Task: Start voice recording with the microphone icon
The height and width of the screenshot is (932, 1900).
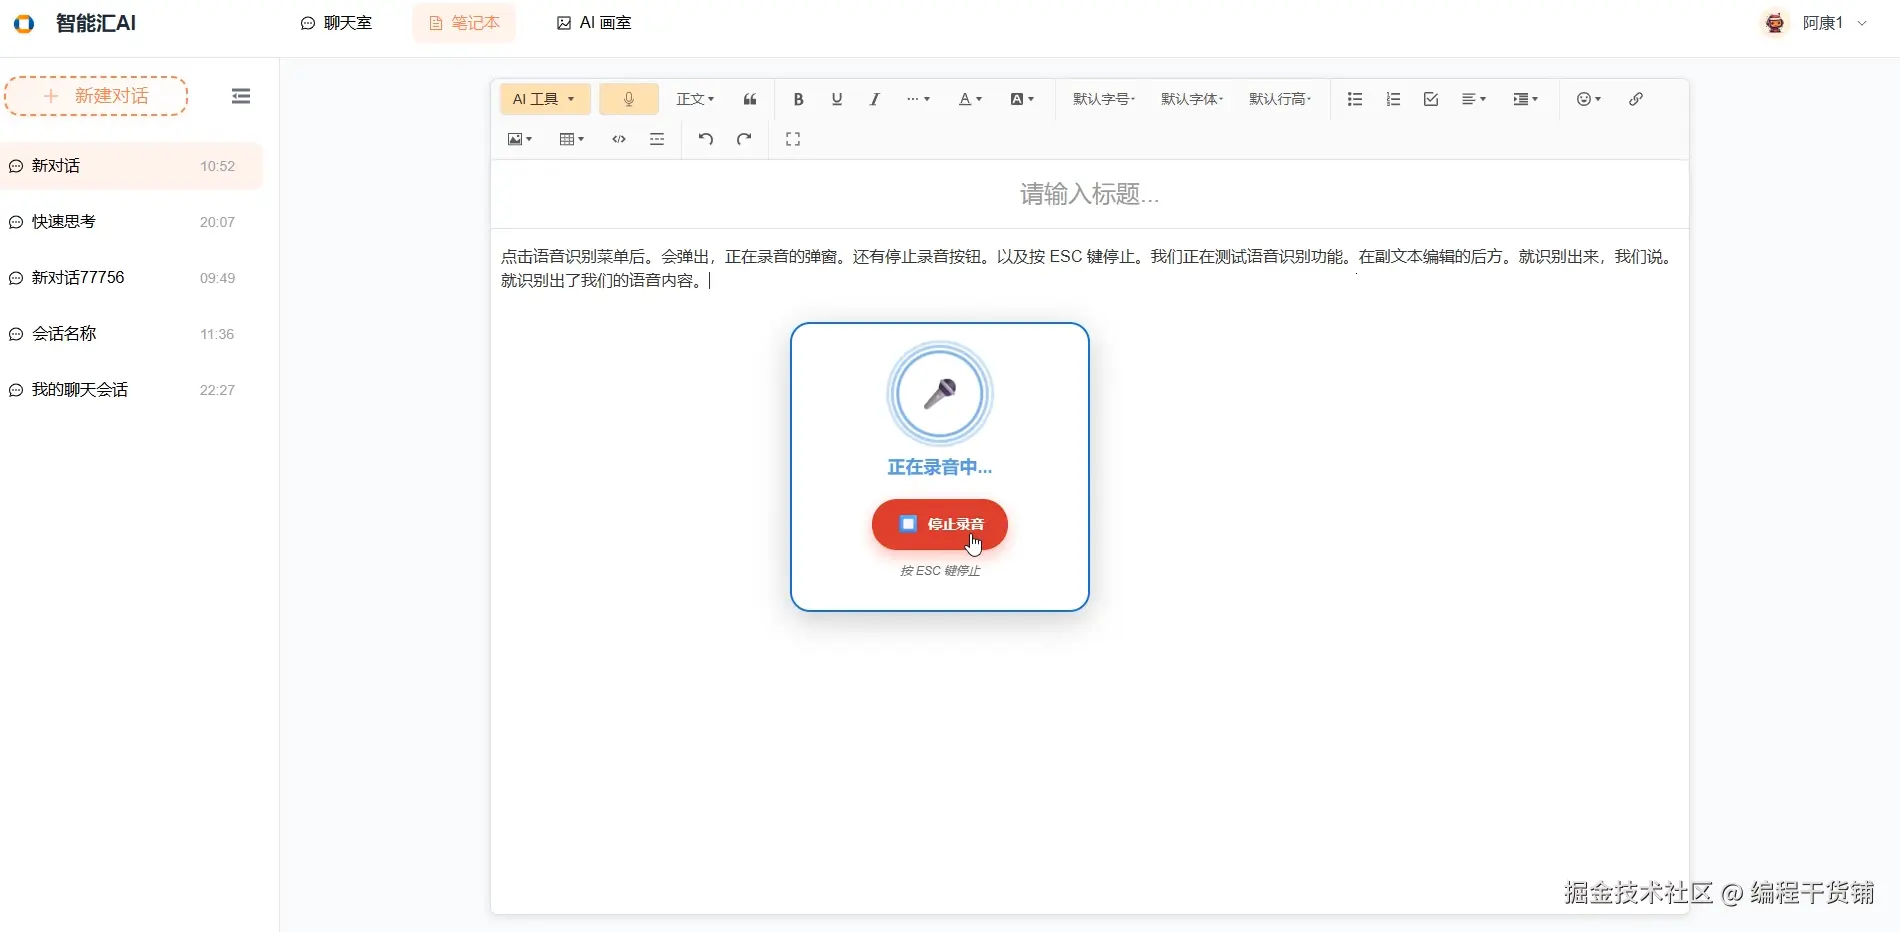Action: click(x=629, y=99)
